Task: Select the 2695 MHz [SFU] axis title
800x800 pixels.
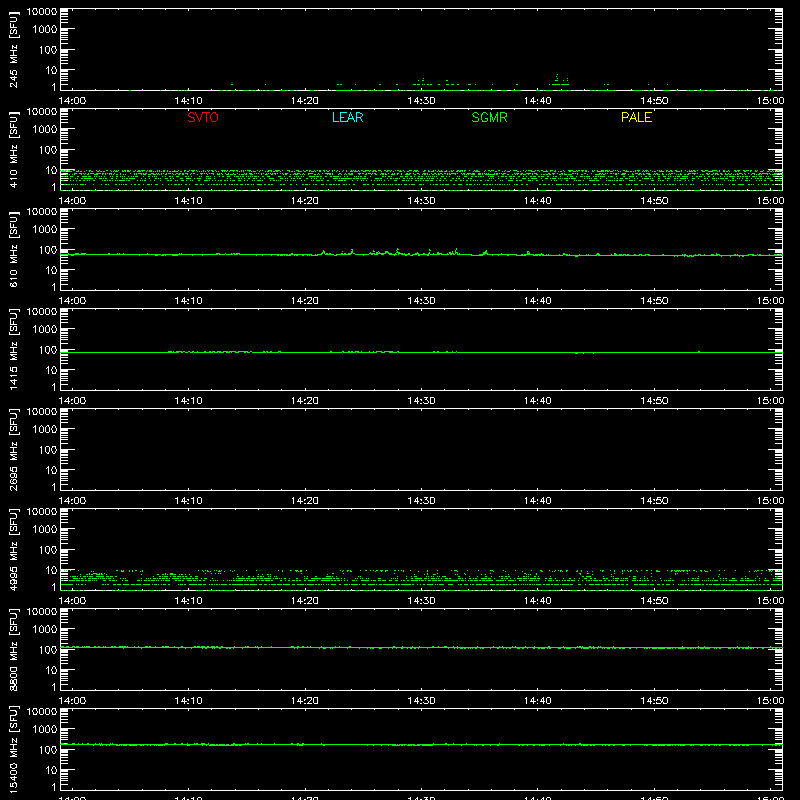Action: click(13, 449)
